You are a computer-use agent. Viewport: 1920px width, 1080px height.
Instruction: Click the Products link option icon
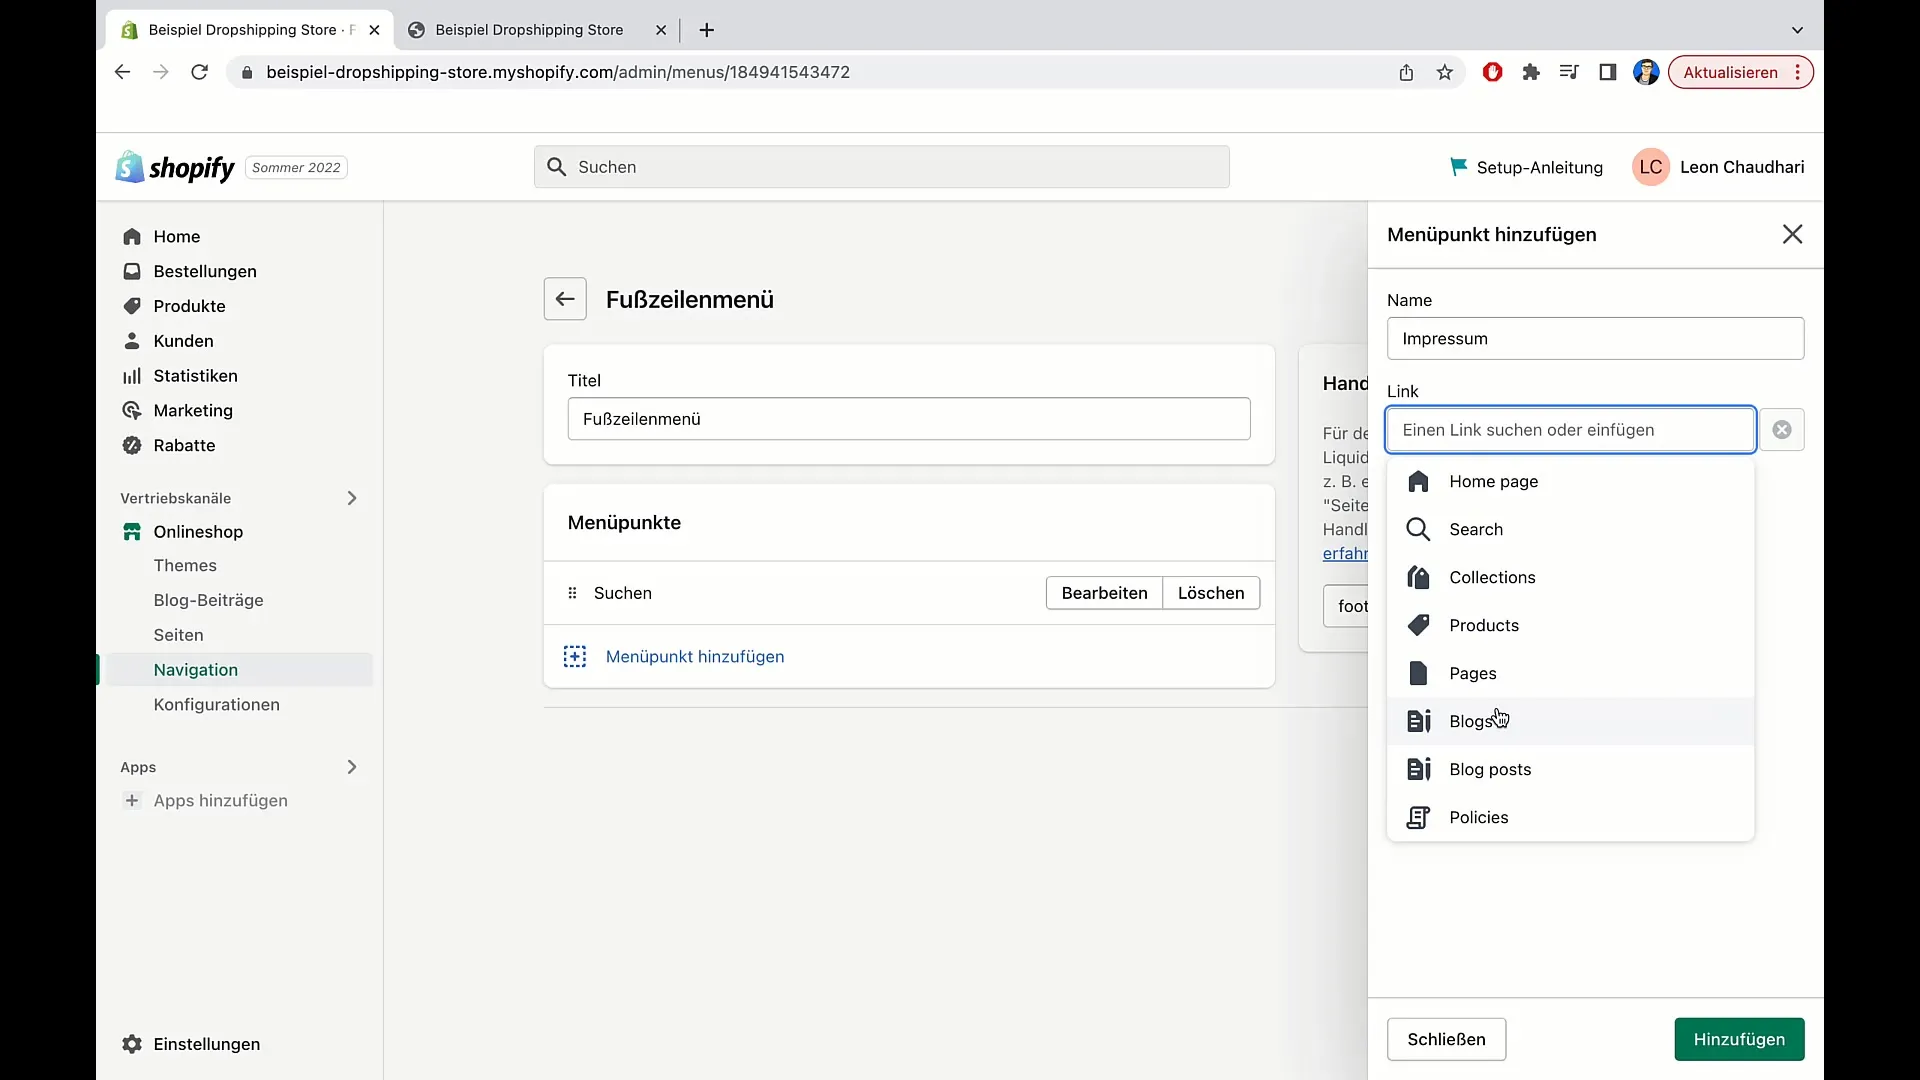point(1419,624)
